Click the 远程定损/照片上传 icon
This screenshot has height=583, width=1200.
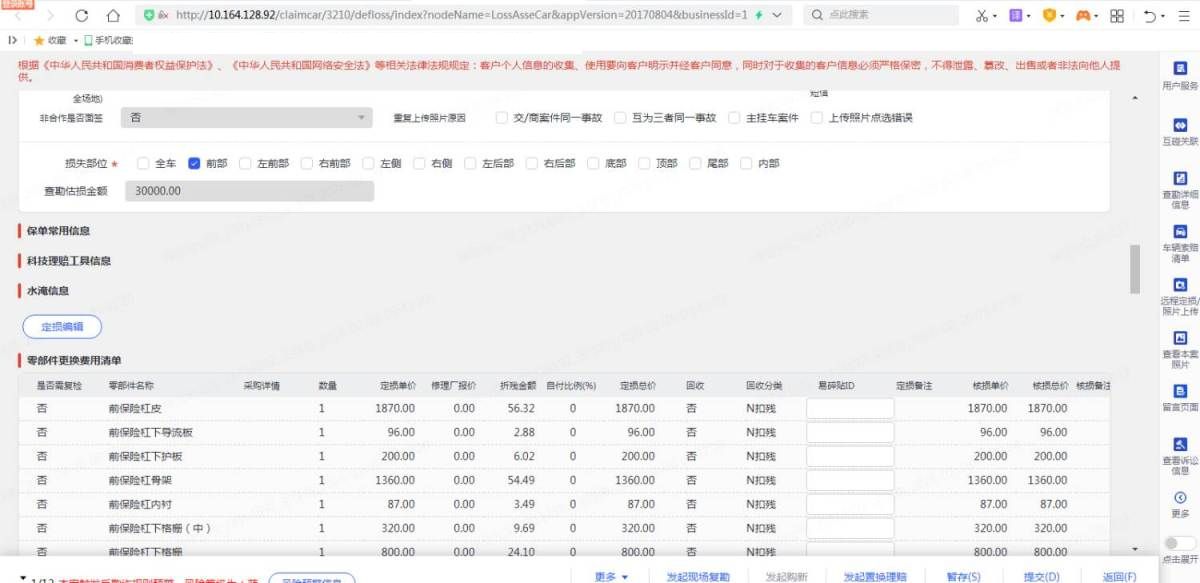pyautogui.click(x=1180, y=285)
